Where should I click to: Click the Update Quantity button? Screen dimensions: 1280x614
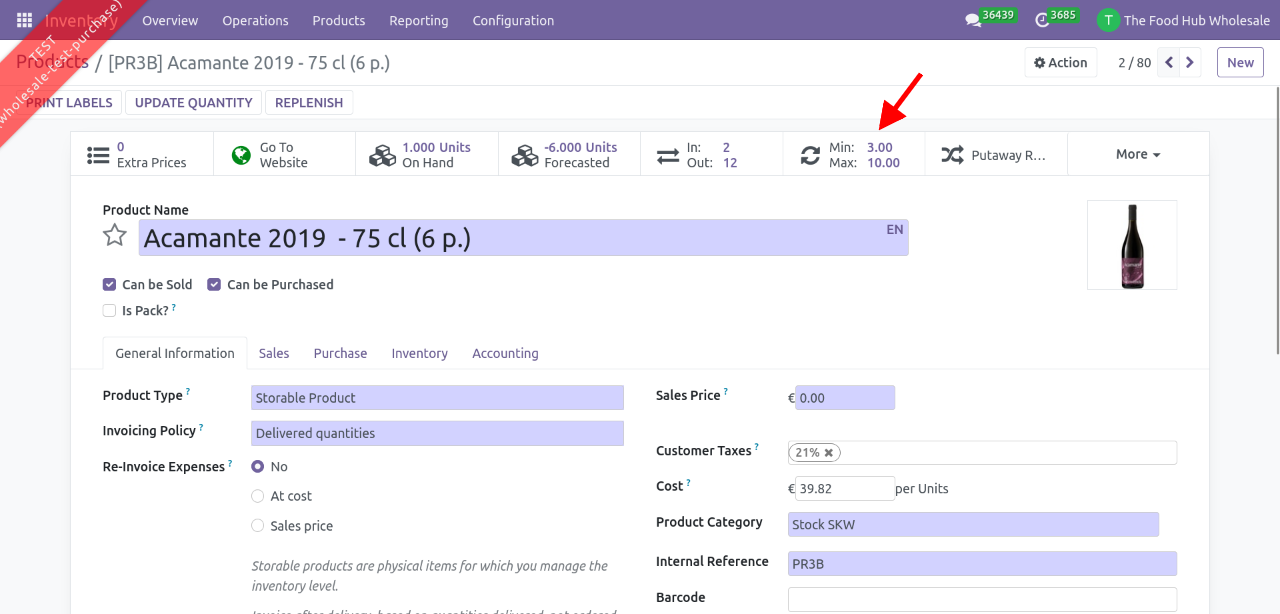tap(193, 103)
